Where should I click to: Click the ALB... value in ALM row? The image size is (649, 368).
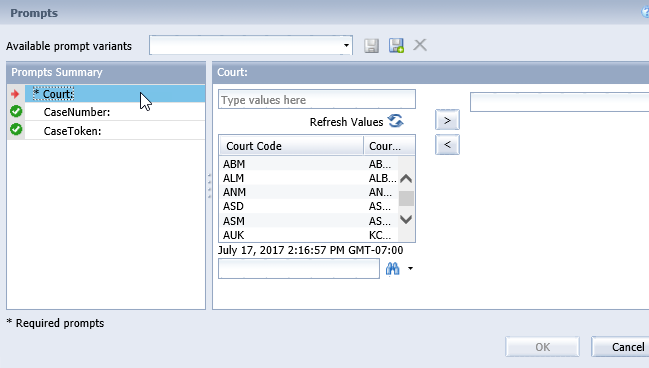coord(382,178)
